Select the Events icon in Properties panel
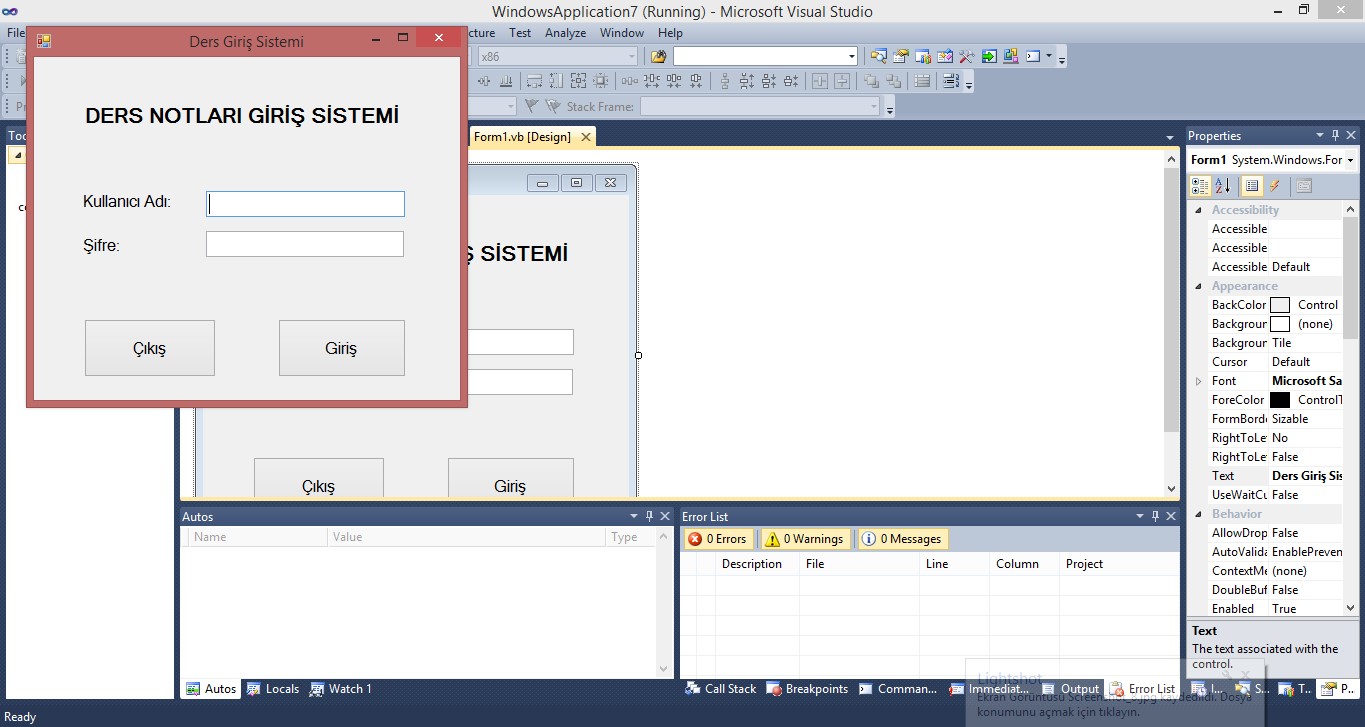The height and width of the screenshot is (727, 1365). pos(1273,187)
